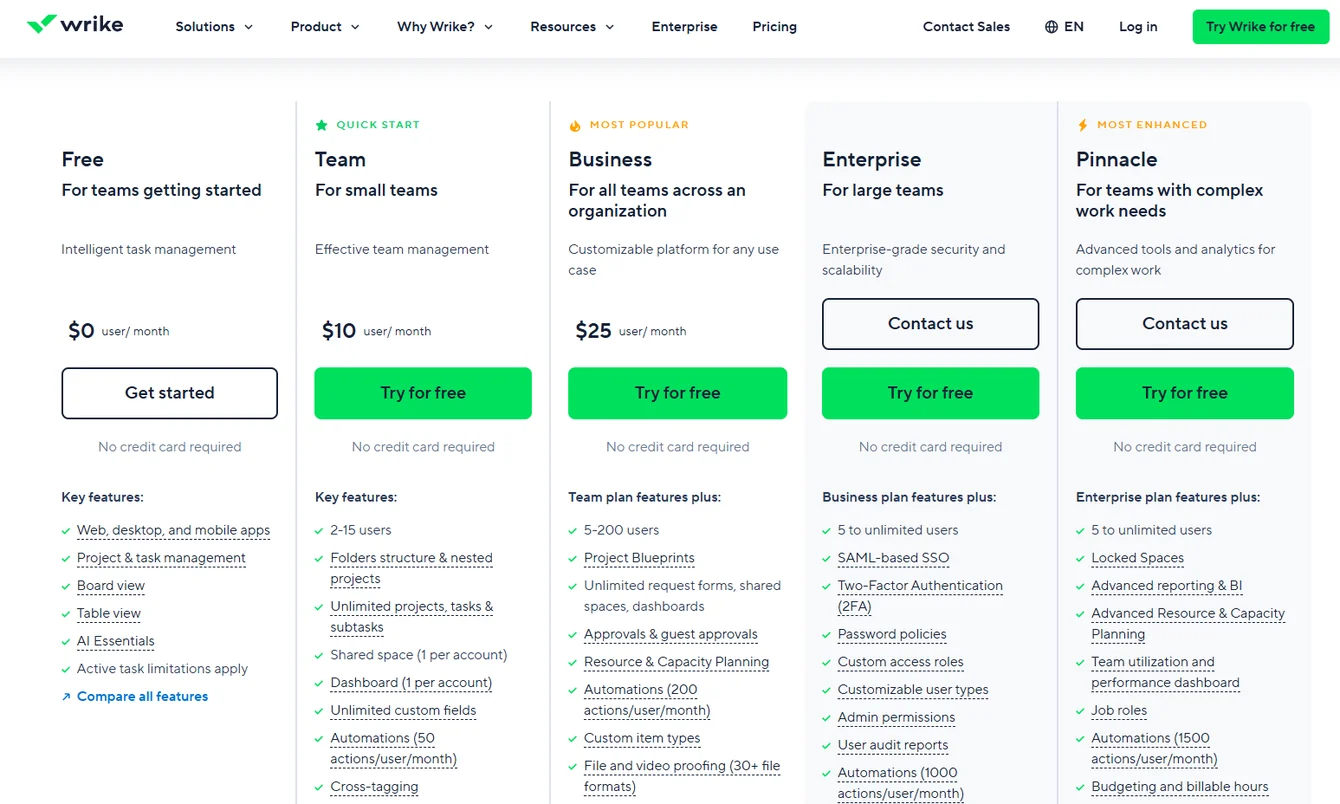Click the Try Wrike for free button
This screenshot has width=1340, height=804.
click(x=1260, y=27)
